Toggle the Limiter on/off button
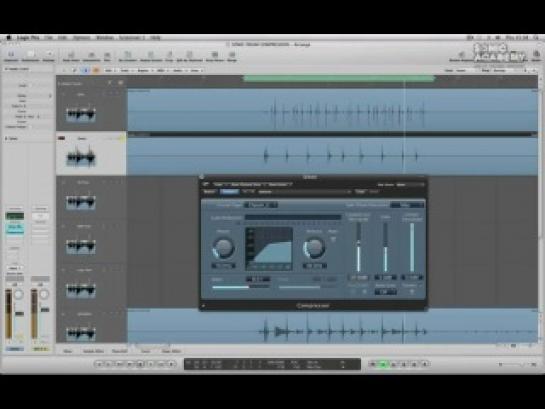The image size is (545, 409). pyautogui.click(x=412, y=292)
